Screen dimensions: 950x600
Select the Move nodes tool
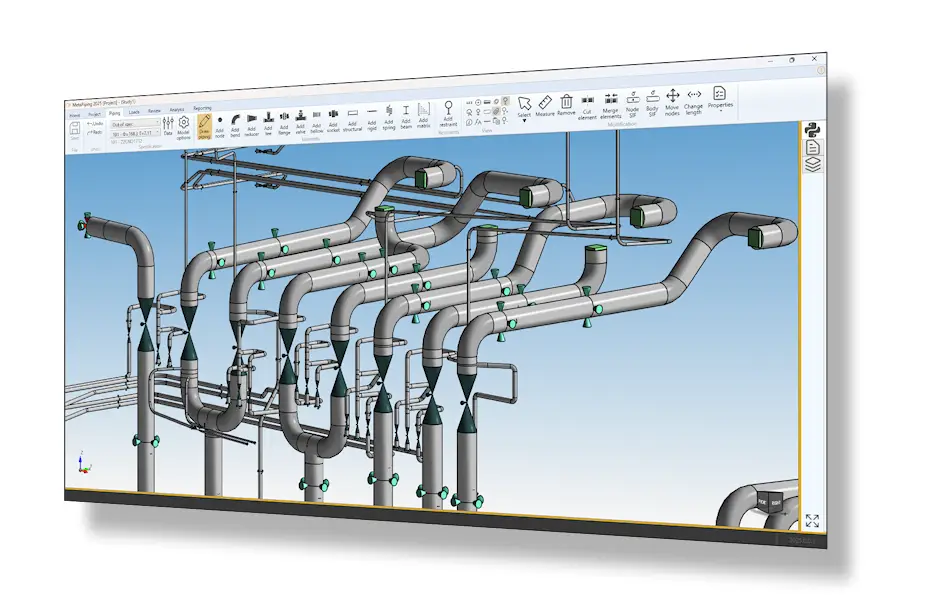pos(672,99)
